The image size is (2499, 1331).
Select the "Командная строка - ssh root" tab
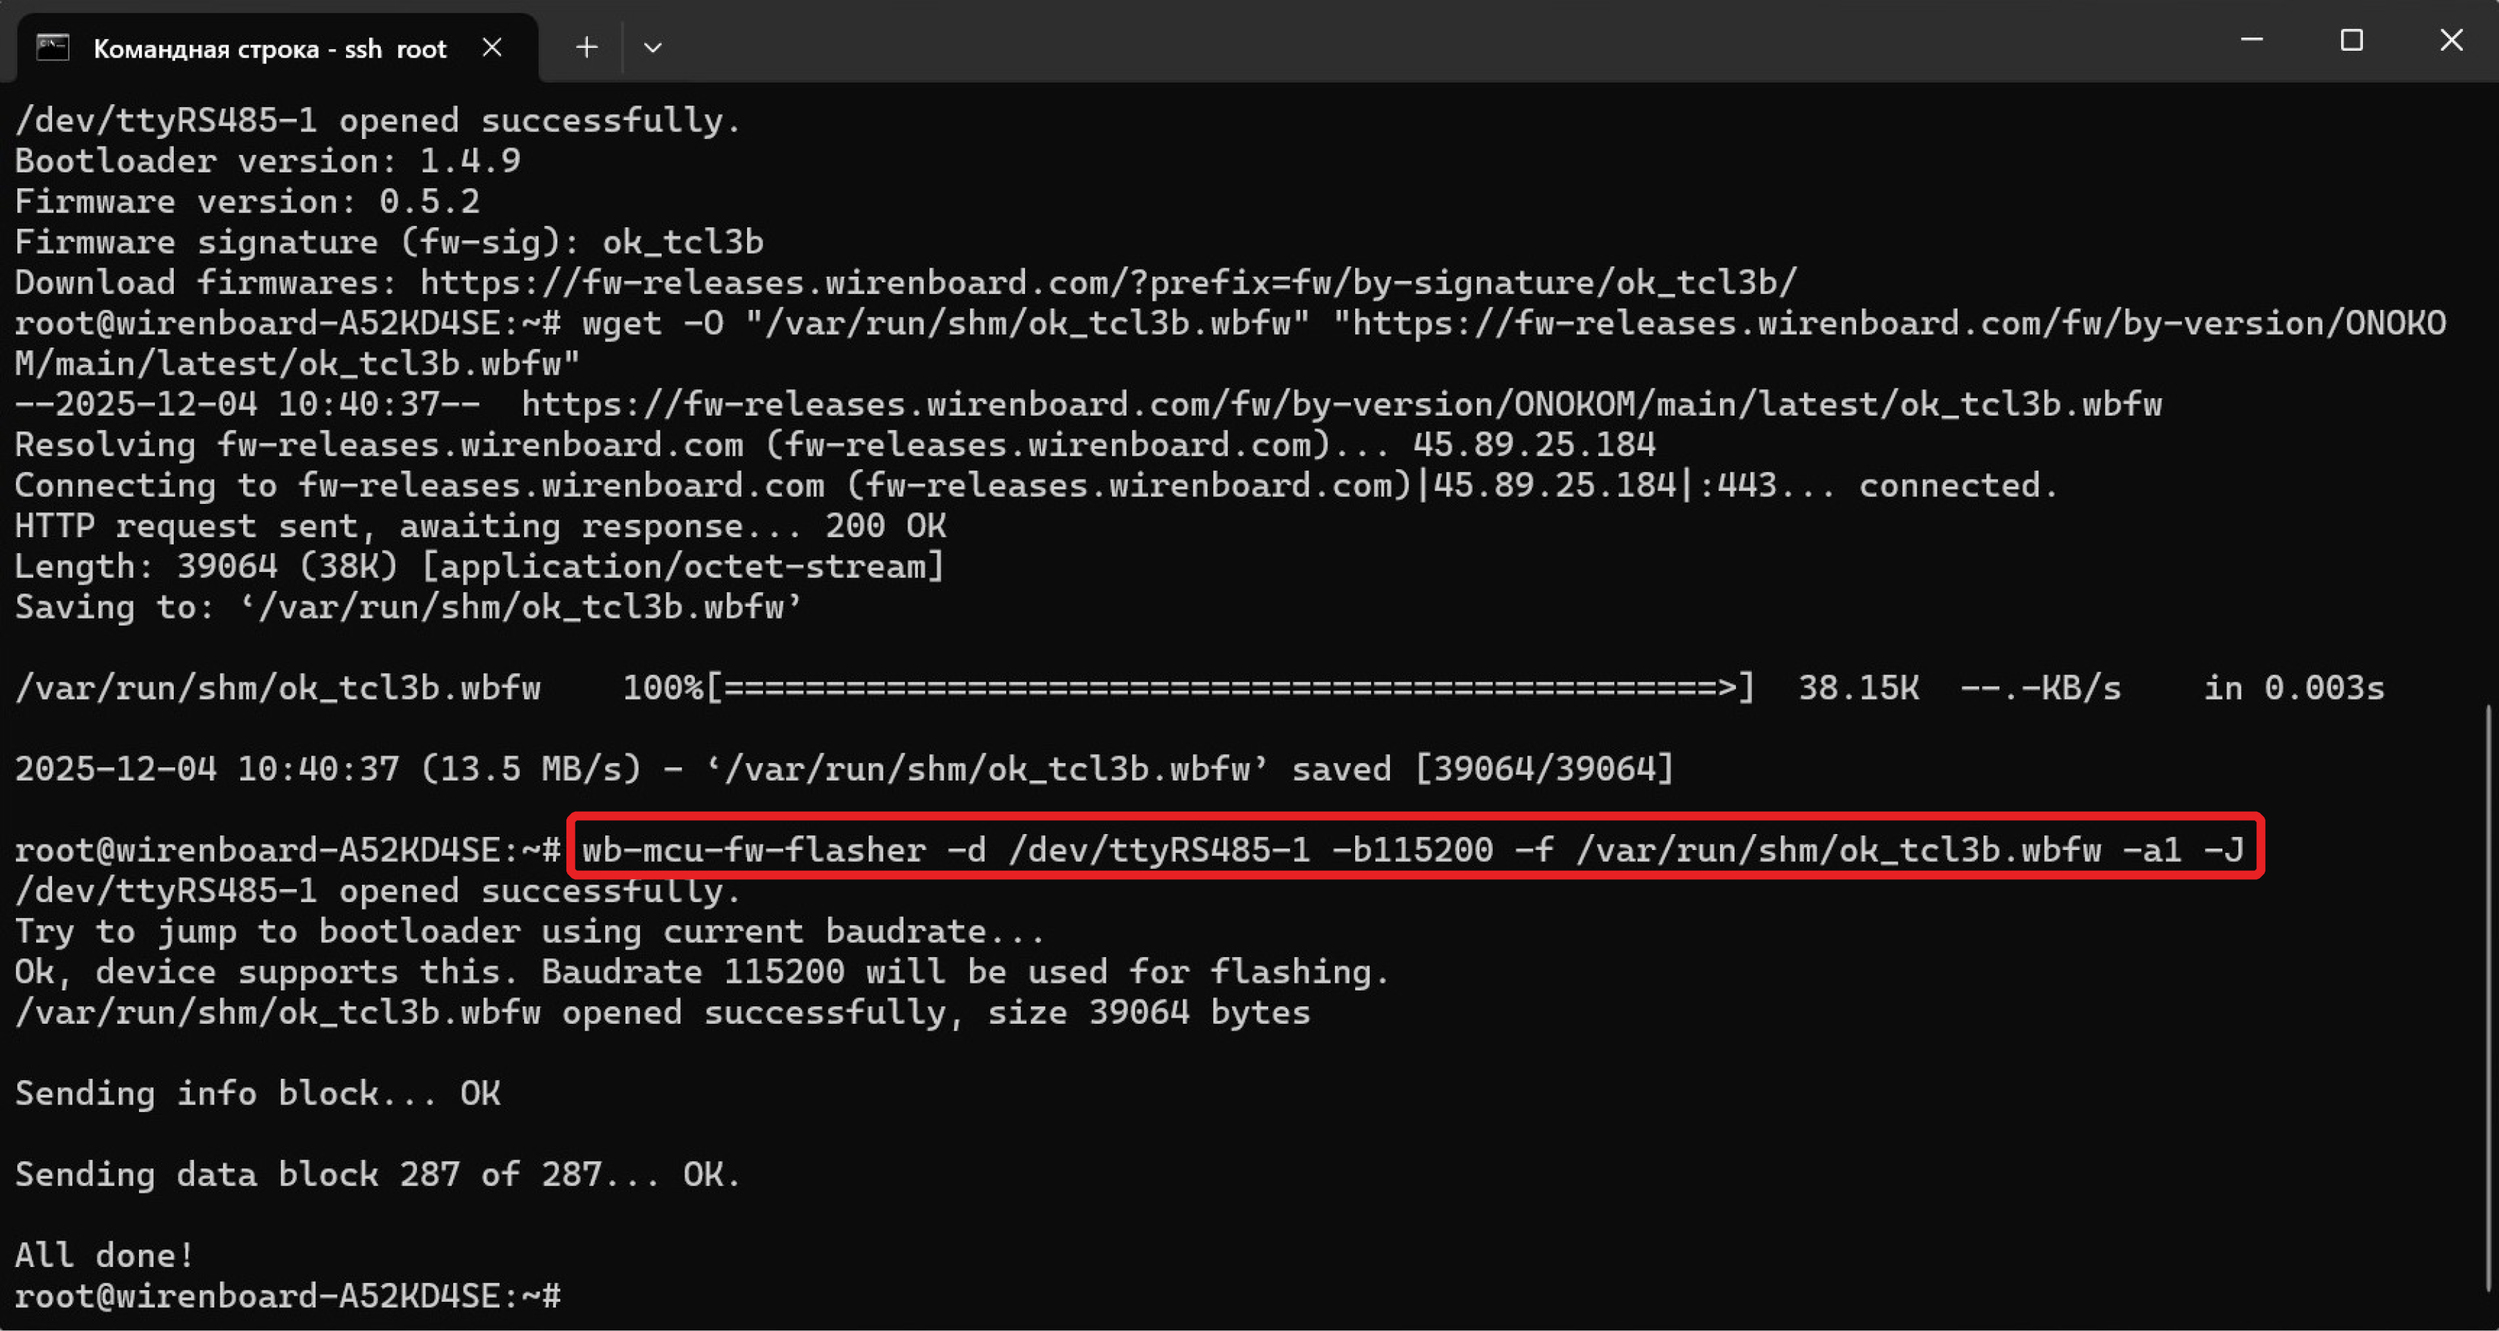pos(268,48)
